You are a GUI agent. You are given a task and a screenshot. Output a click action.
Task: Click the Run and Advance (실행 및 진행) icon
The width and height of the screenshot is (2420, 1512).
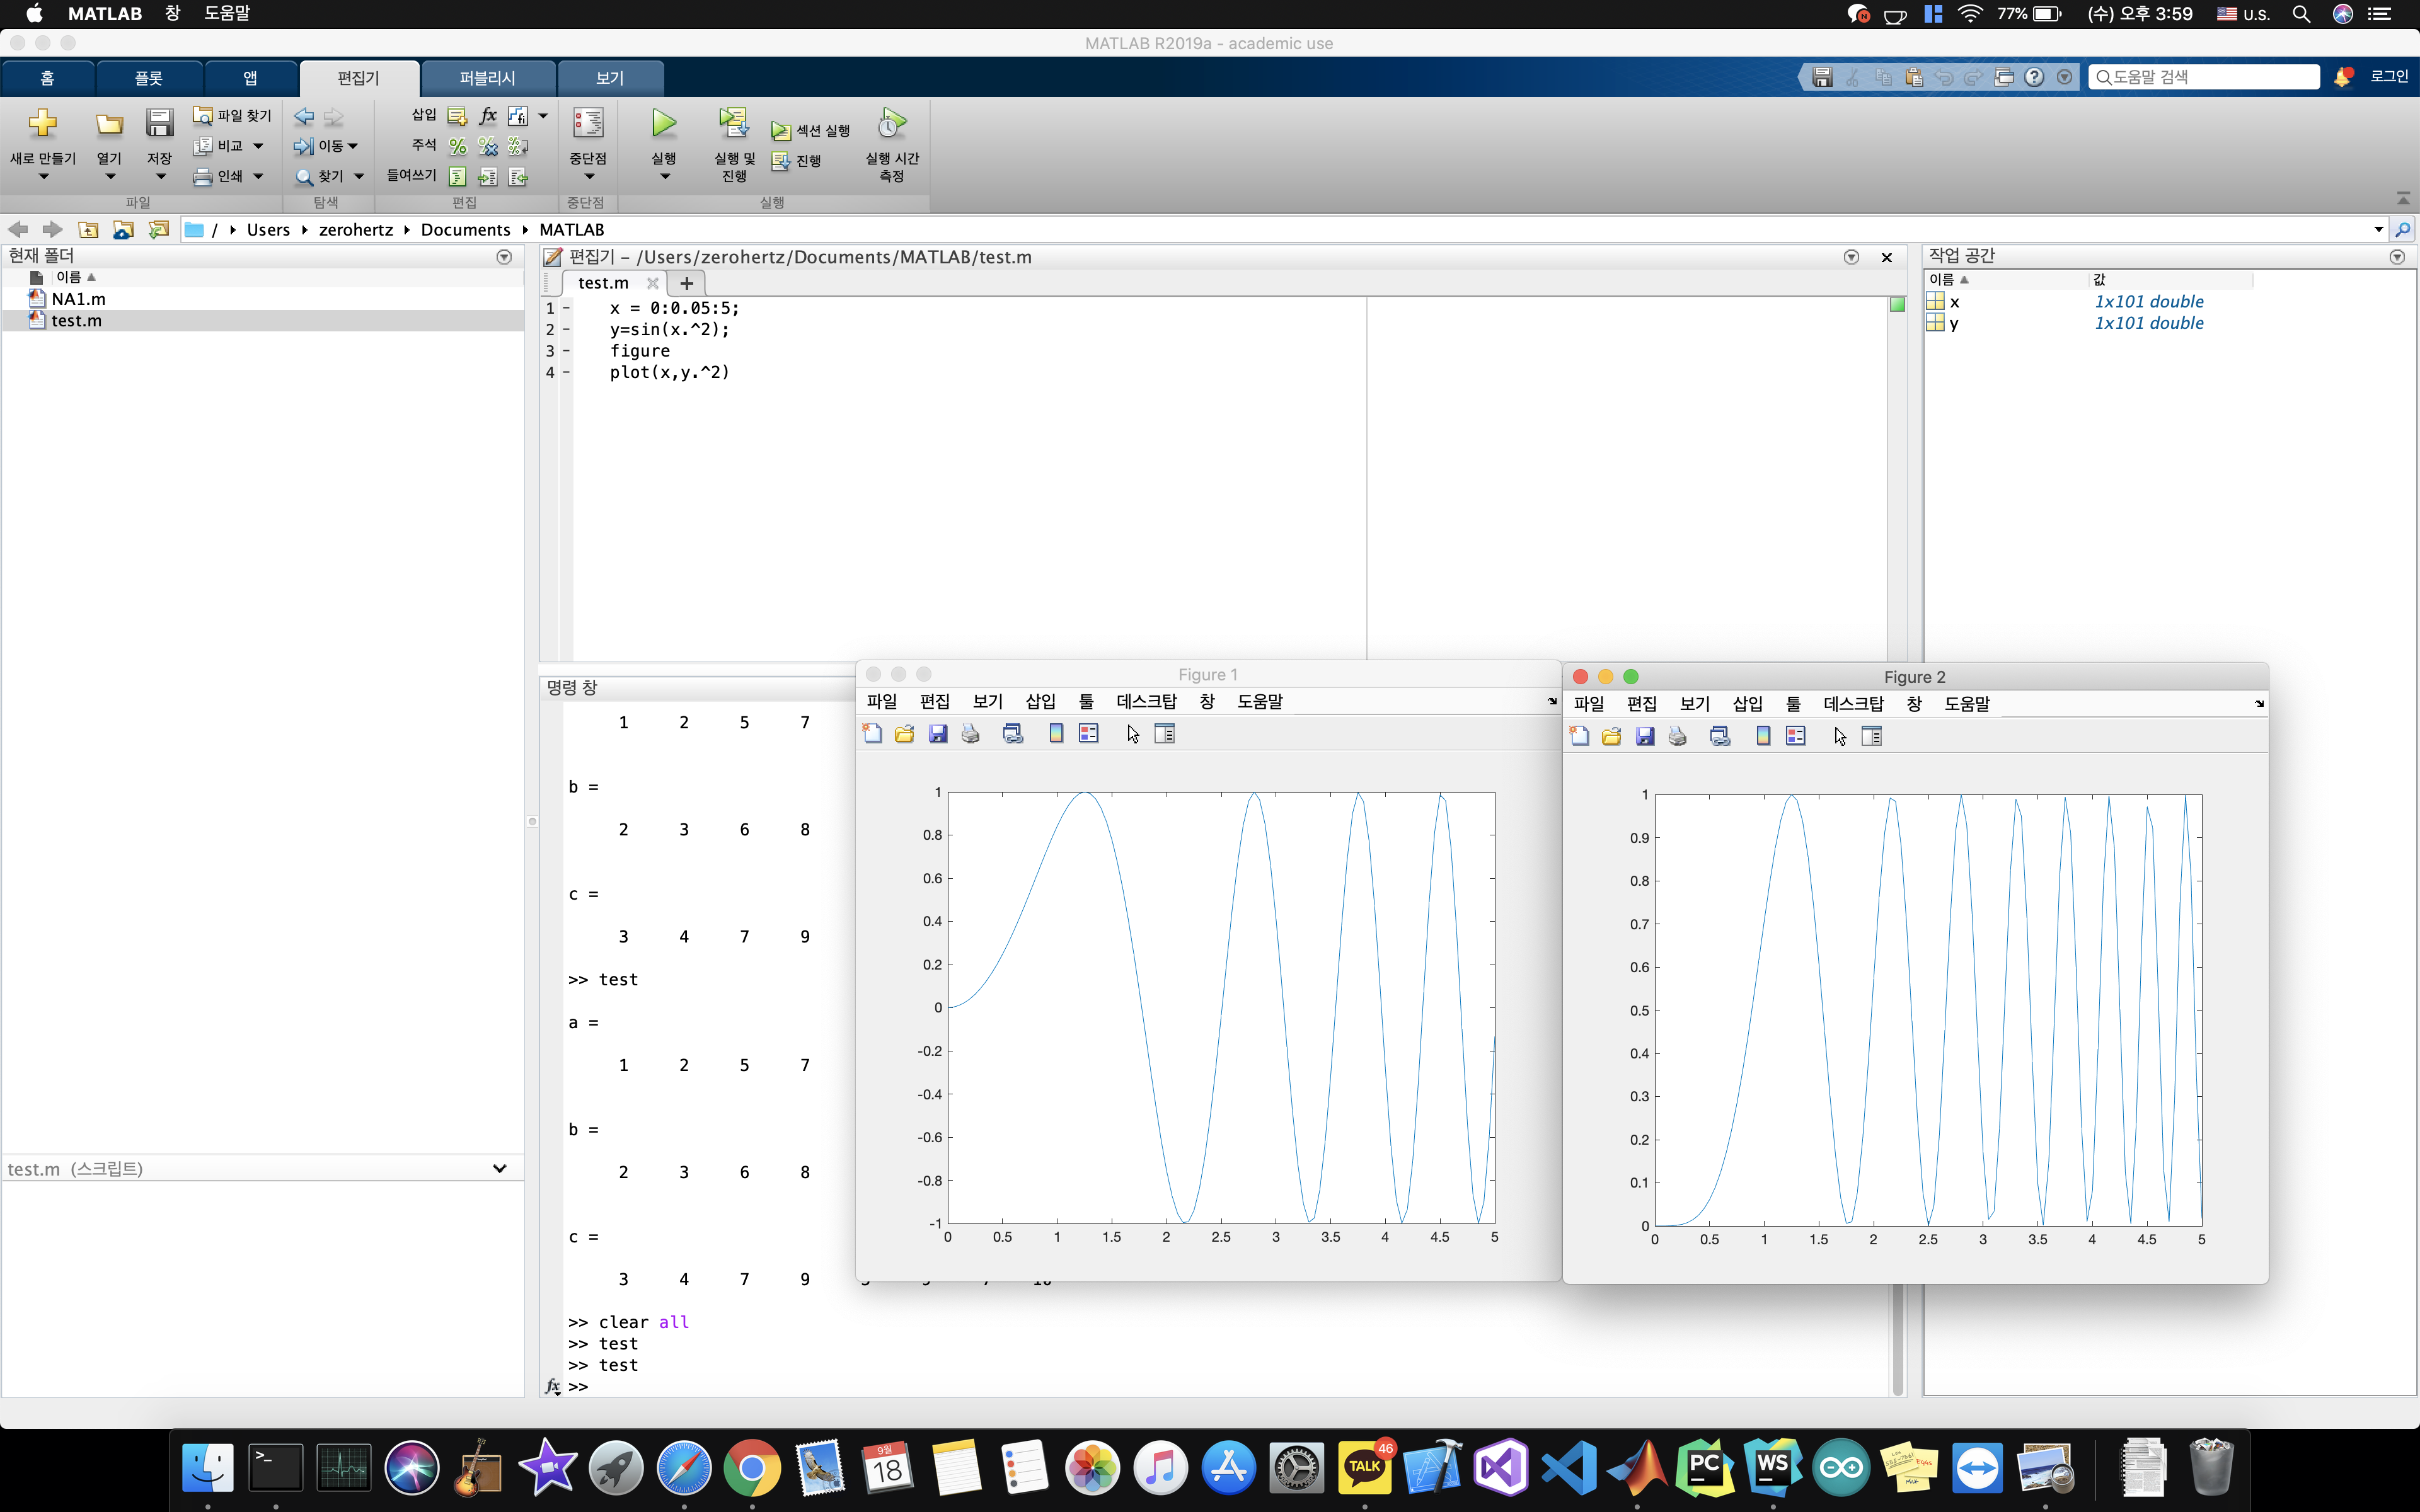point(734,123)
